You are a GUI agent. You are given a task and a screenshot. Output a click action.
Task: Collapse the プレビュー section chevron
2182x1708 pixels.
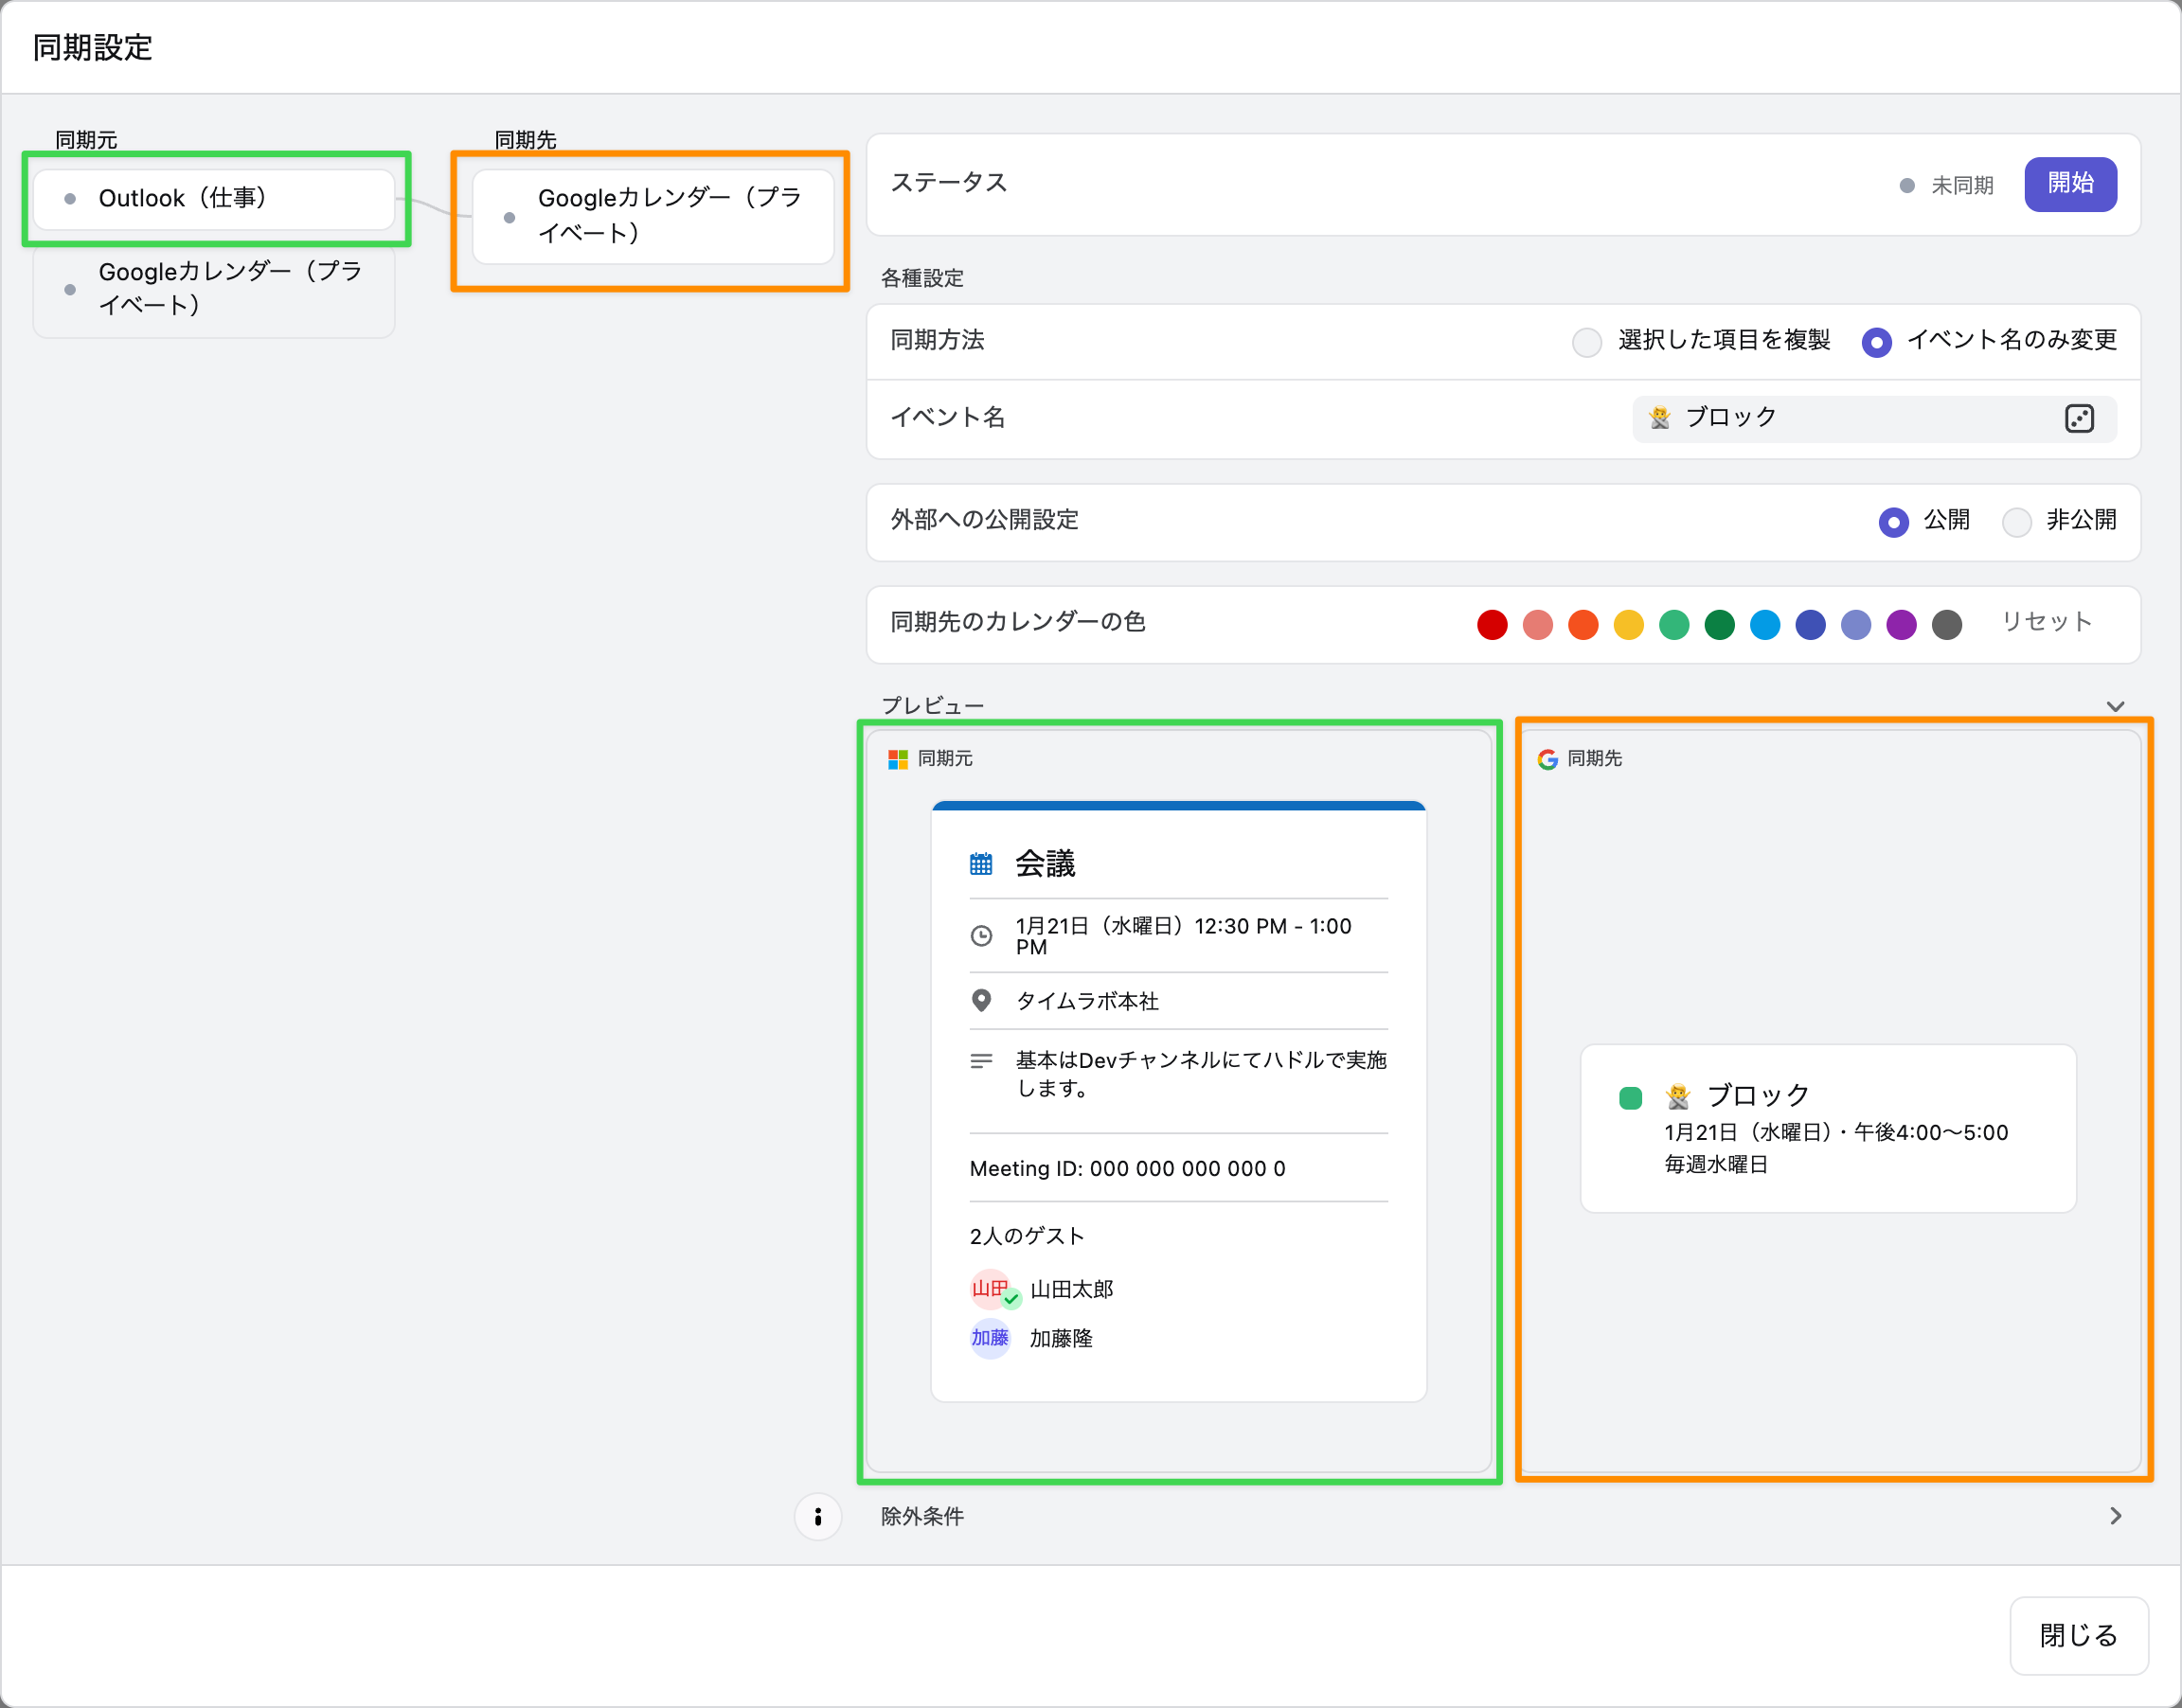coord(2115,706)
